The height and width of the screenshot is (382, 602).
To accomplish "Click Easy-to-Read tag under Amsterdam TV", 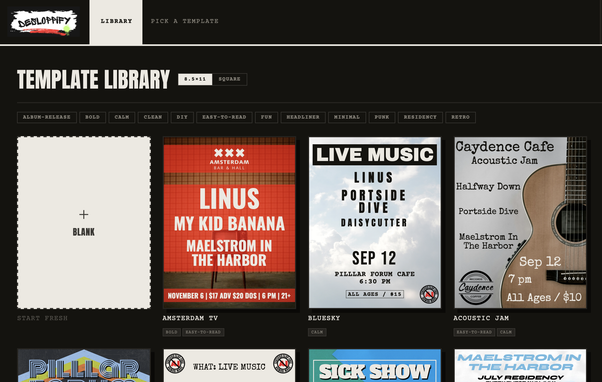I will point(203,332).
